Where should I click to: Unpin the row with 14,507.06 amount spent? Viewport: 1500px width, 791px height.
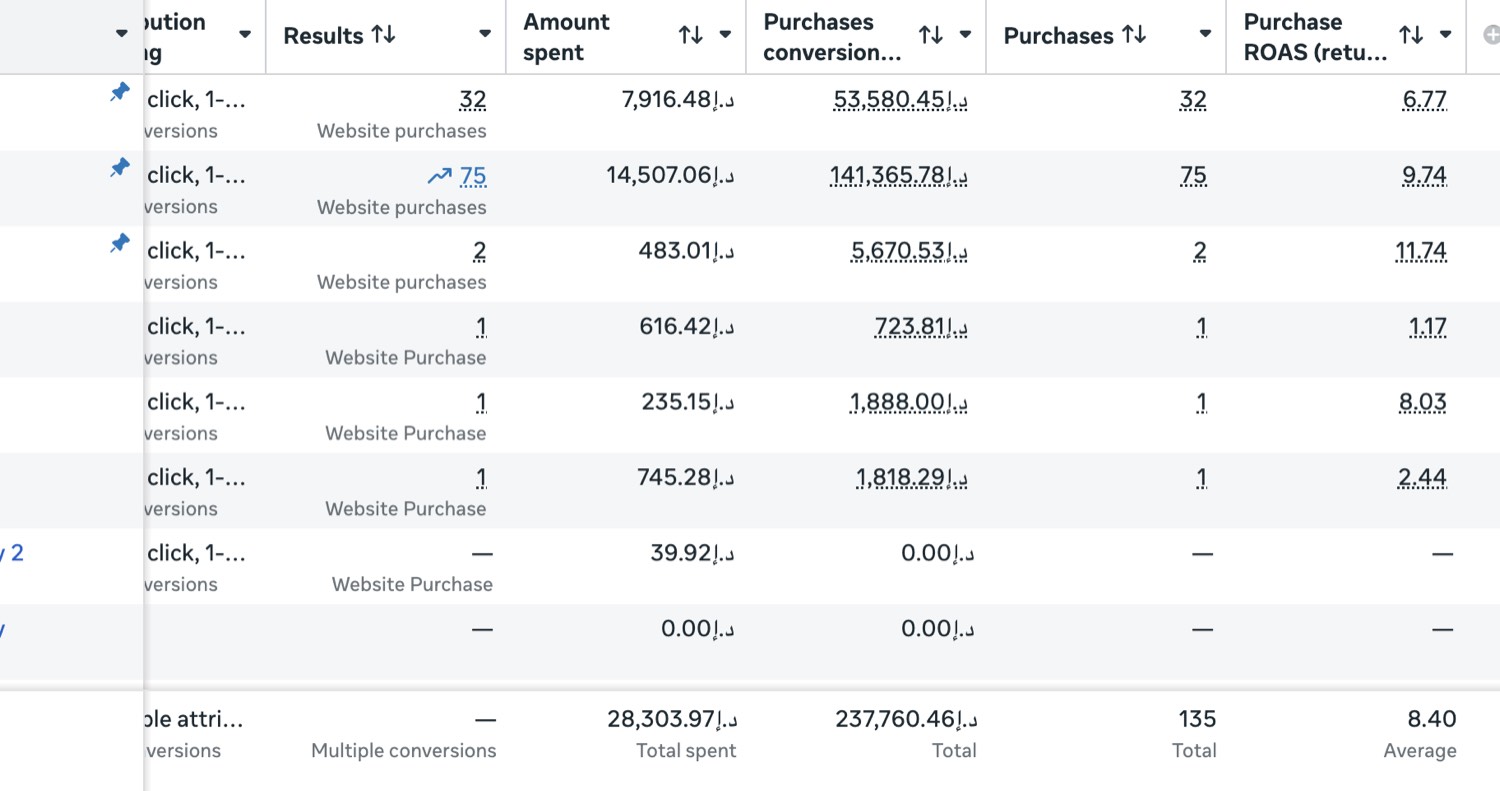tap(120, 167)
